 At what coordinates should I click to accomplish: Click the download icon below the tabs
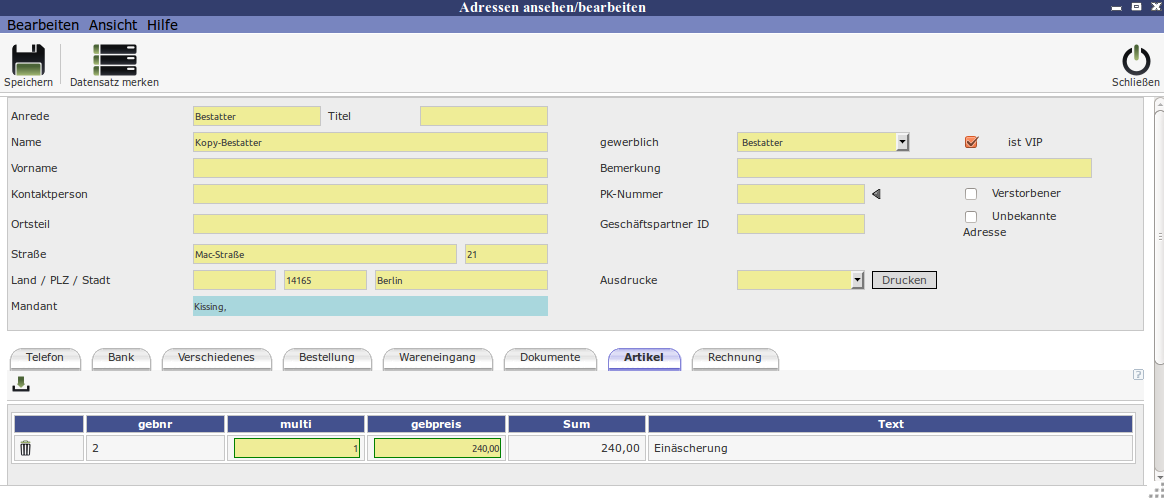21,384
